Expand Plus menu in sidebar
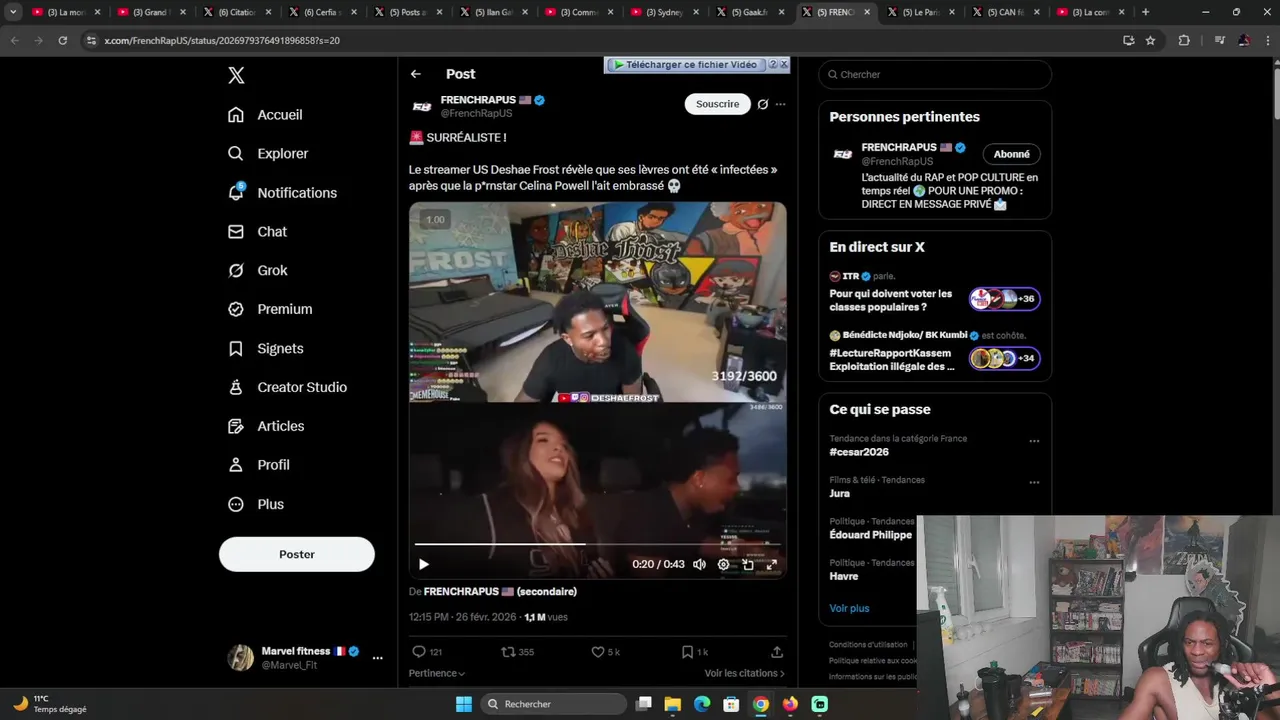 click(256, 505)
